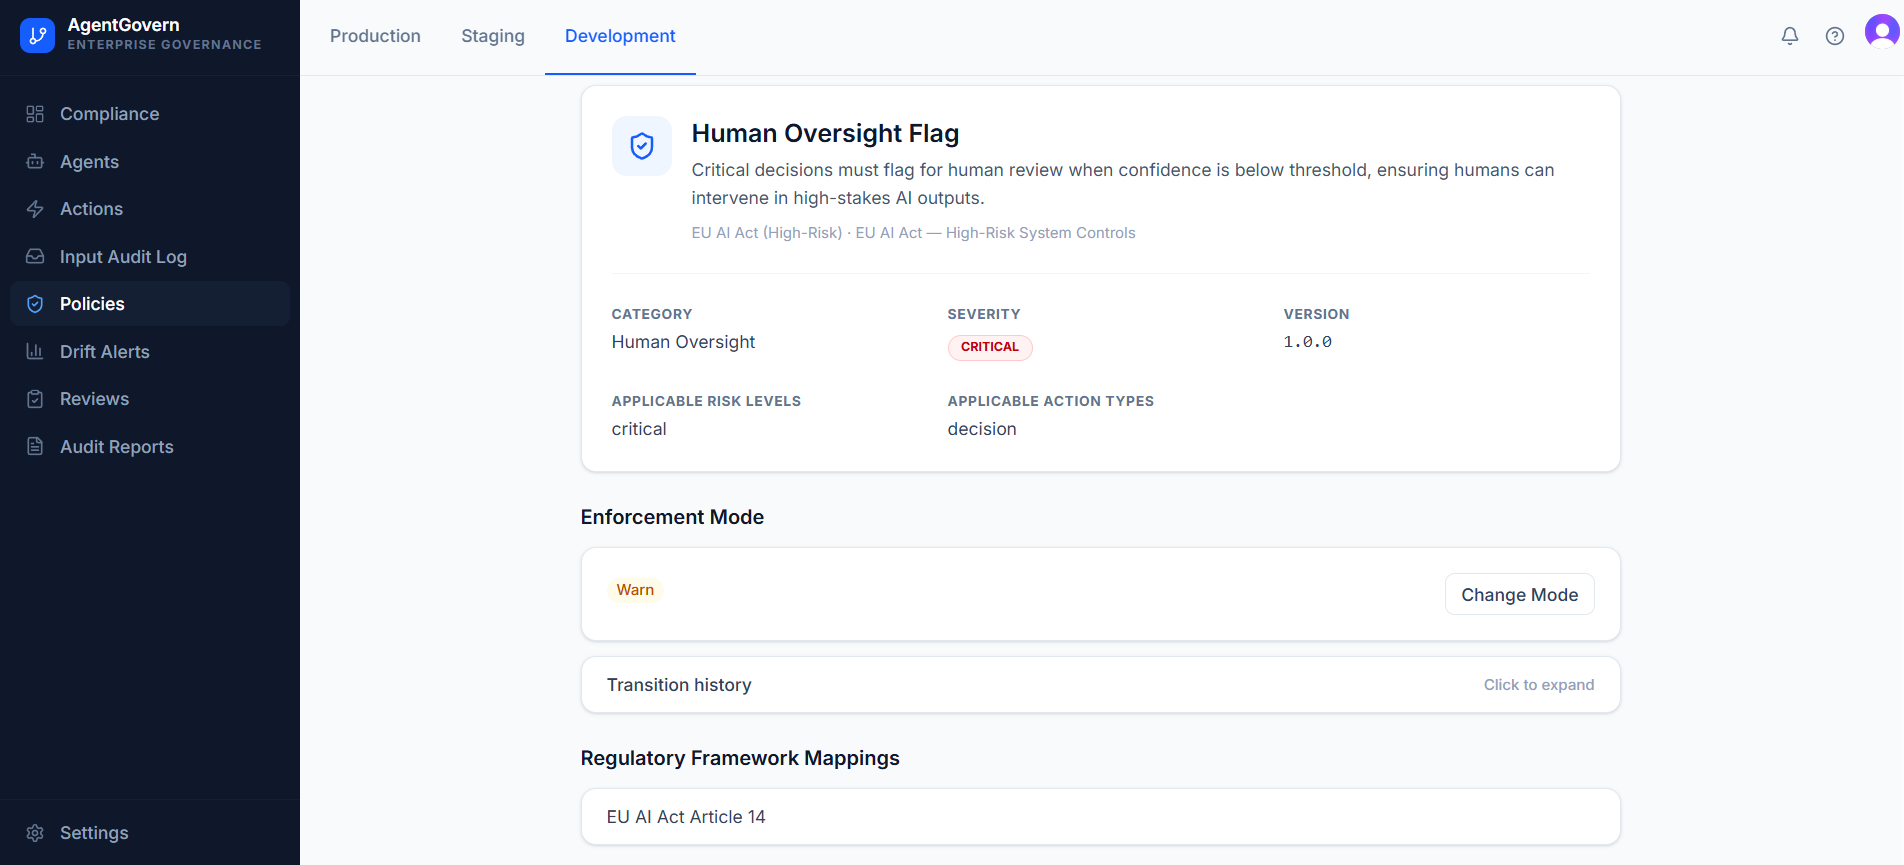Click the Regulatory Framework Mappings heading
This screenshot has width=1904, height=865.
pos(740,758)
